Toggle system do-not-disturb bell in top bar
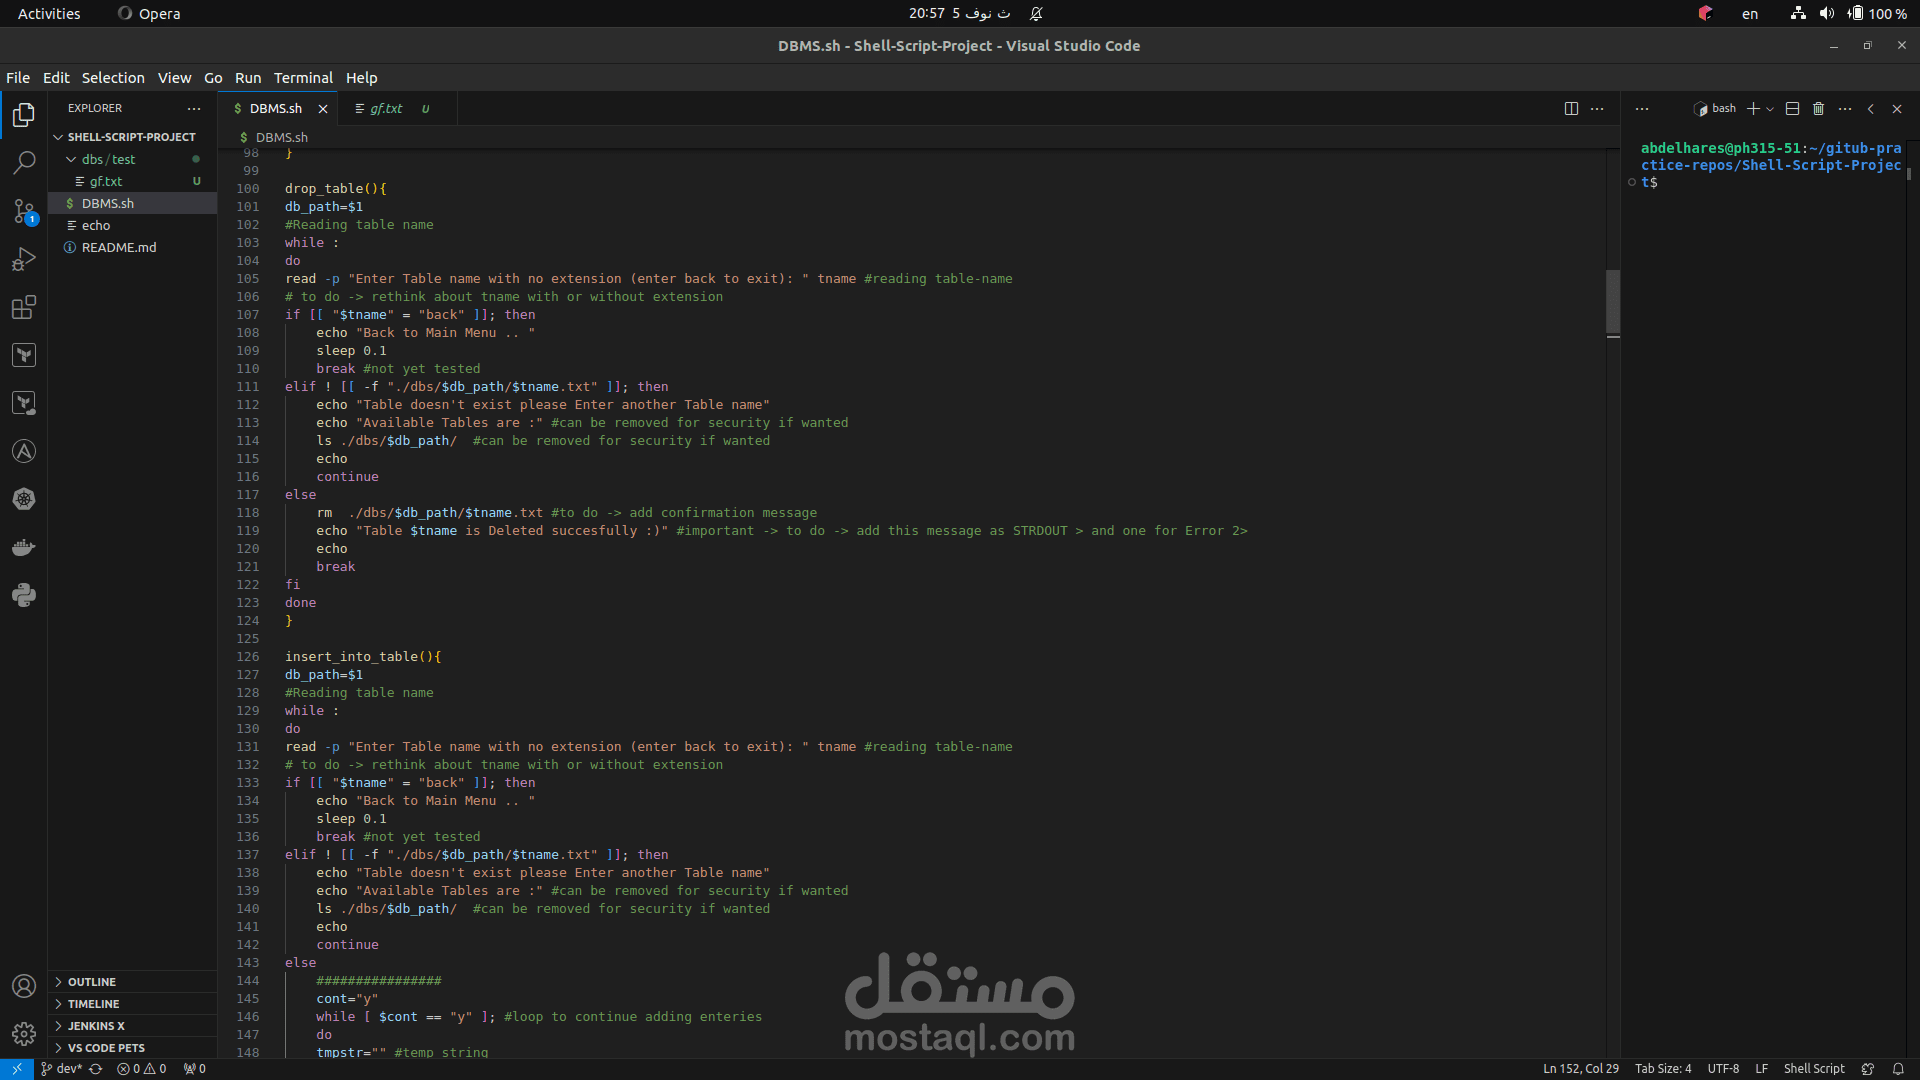The height and width of the screenshot is (1080, 1920). (1036, 14)
